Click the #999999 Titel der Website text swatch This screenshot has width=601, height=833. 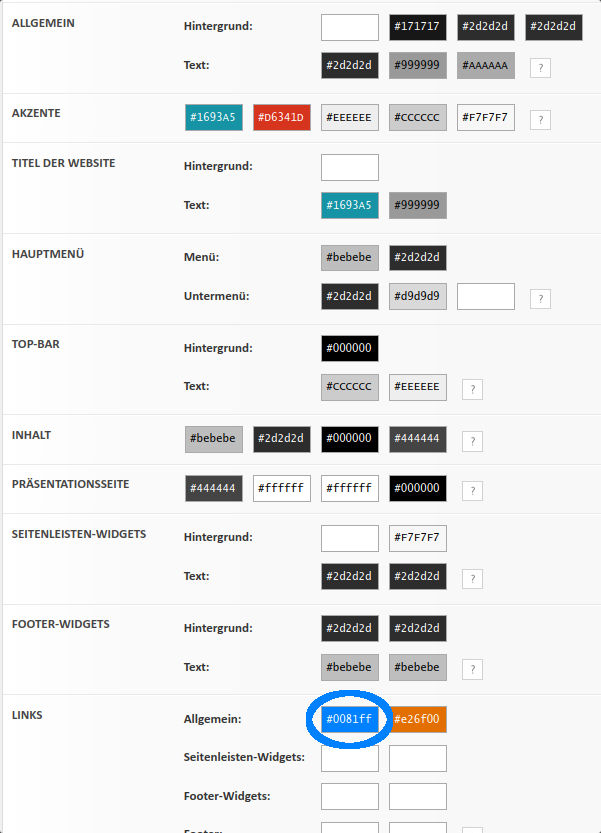[x=418, y=206]
